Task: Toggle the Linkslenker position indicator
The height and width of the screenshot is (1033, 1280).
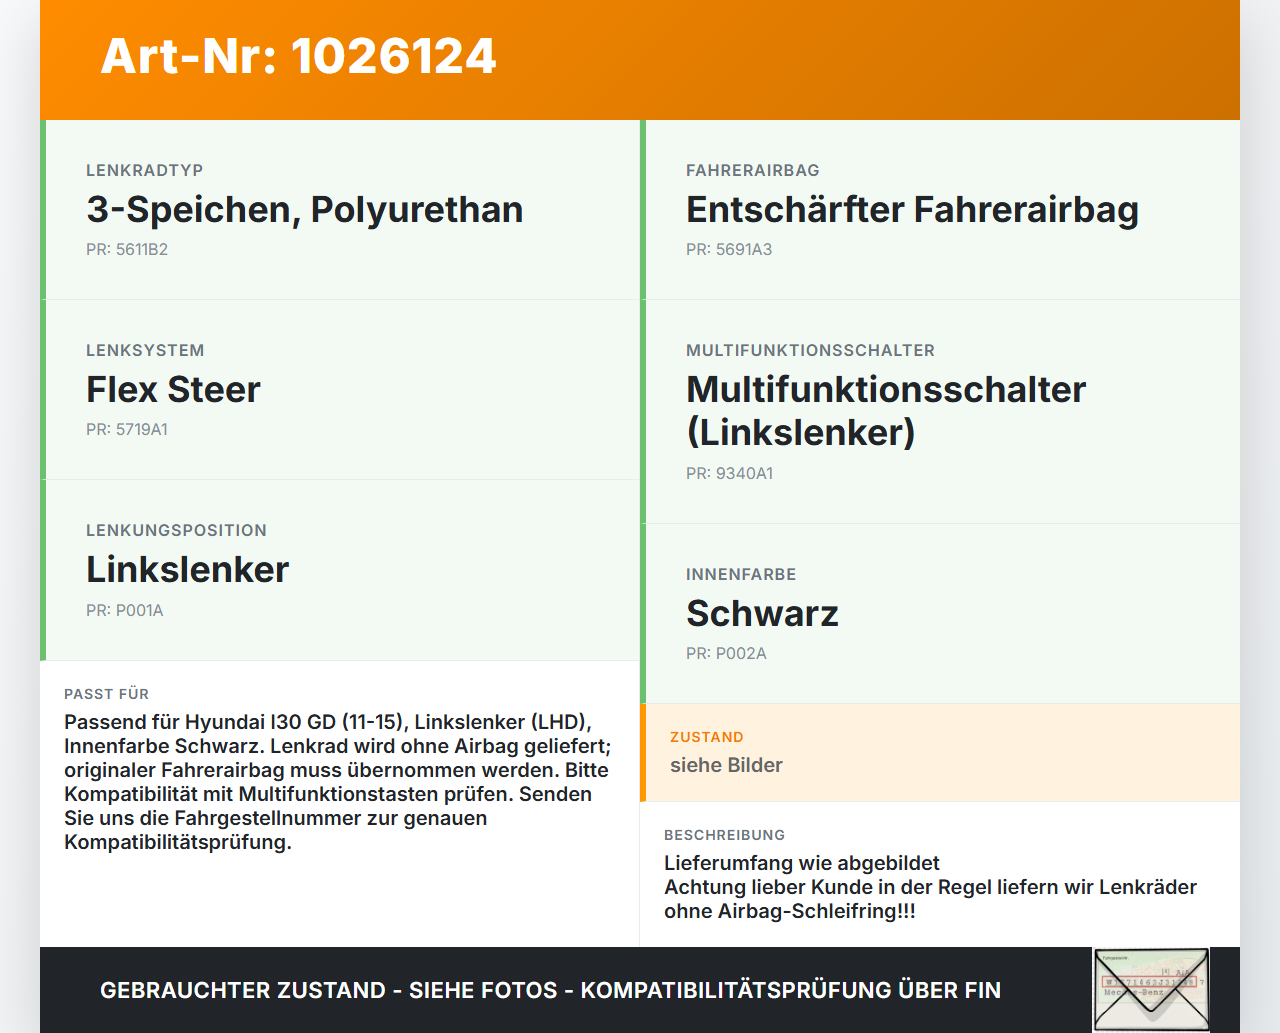Action: click(42, 570)
